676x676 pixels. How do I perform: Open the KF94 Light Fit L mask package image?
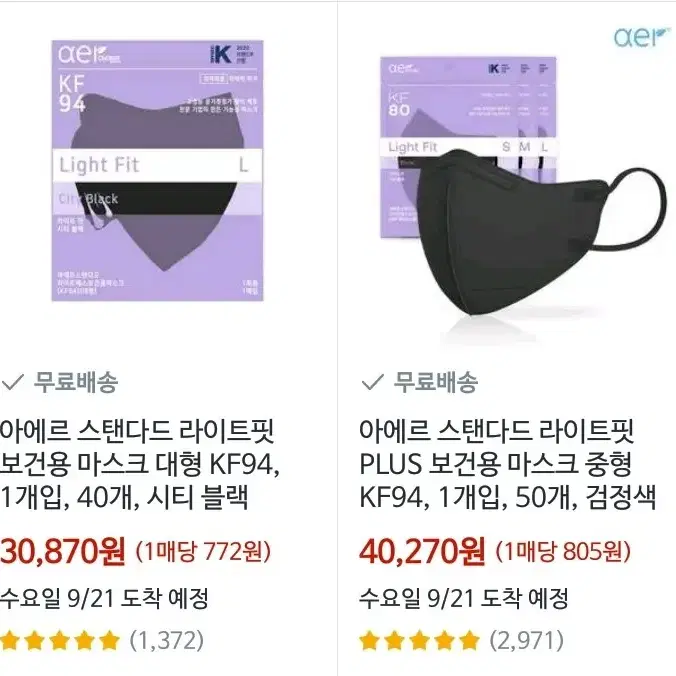point(157,171)
